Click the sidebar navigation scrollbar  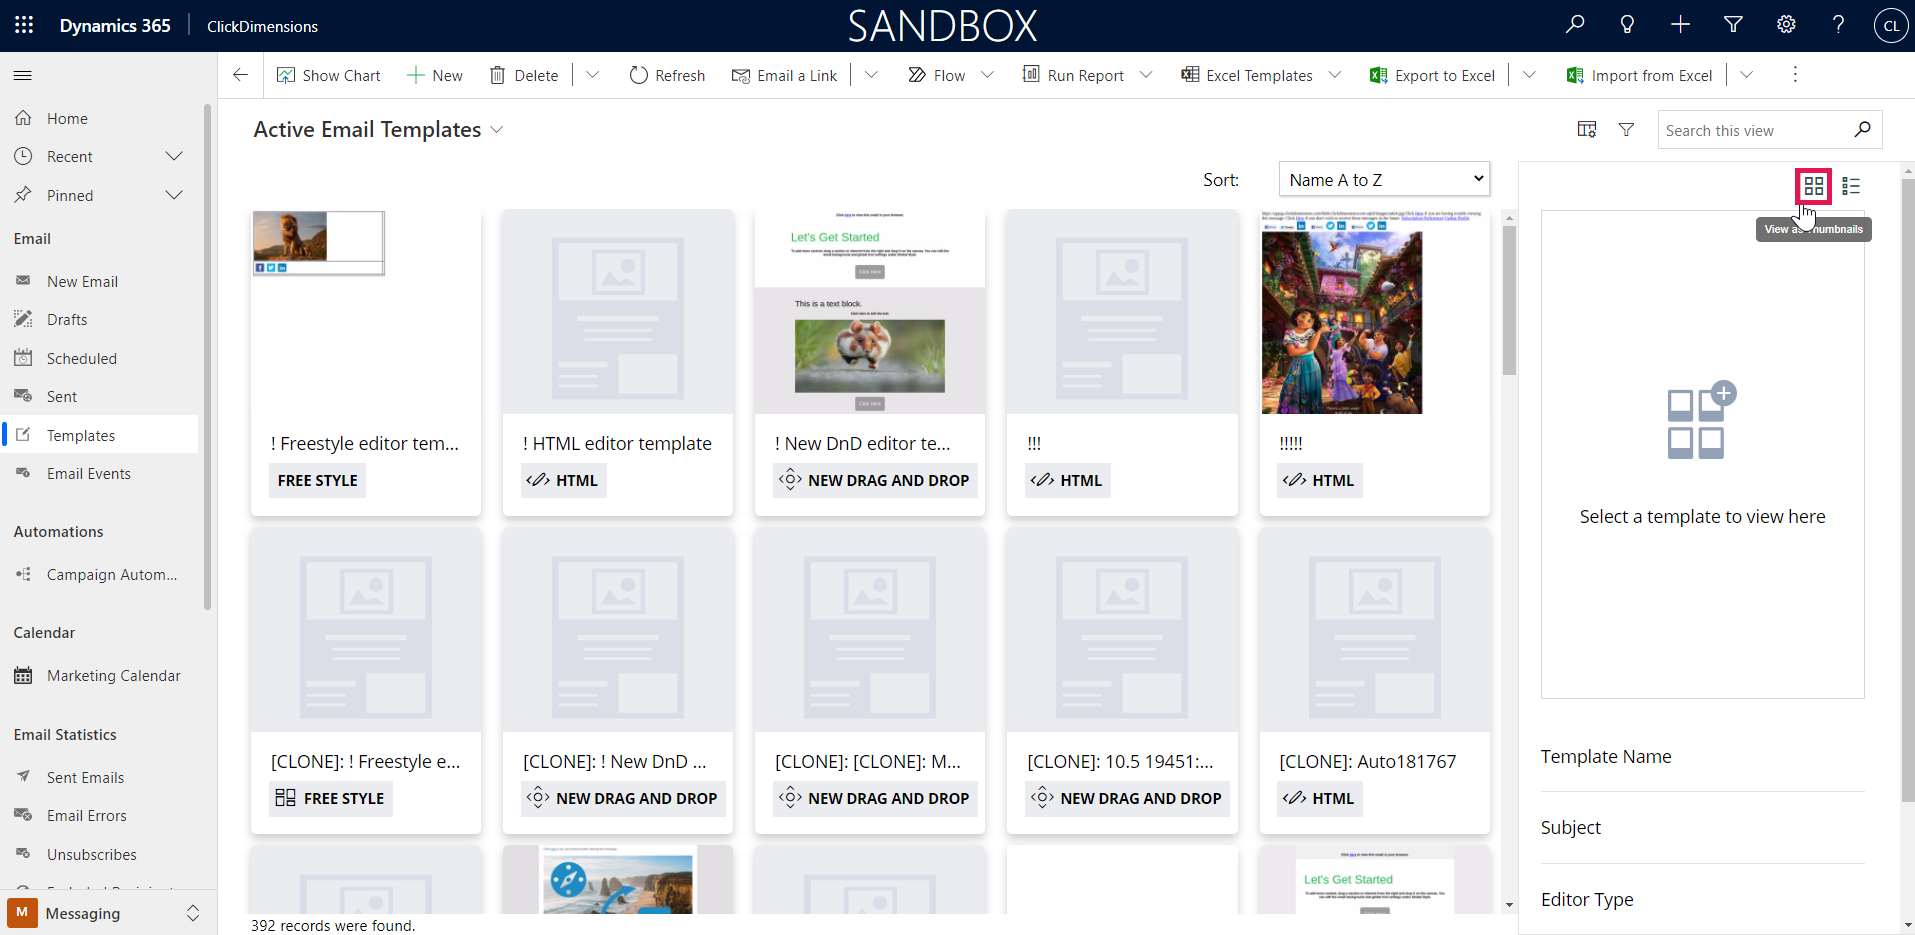click(x=208, y=357)
